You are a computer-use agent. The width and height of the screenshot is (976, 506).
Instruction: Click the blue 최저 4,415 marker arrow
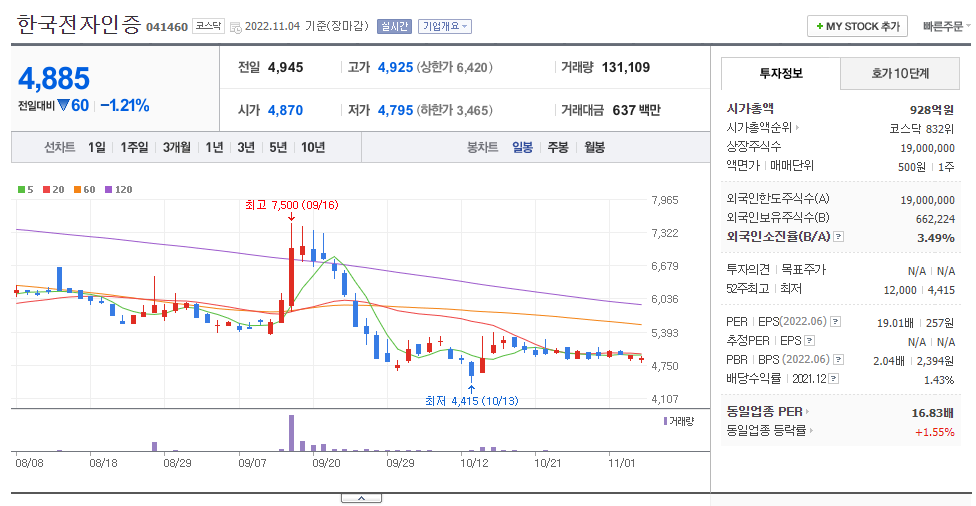(471, 389)
